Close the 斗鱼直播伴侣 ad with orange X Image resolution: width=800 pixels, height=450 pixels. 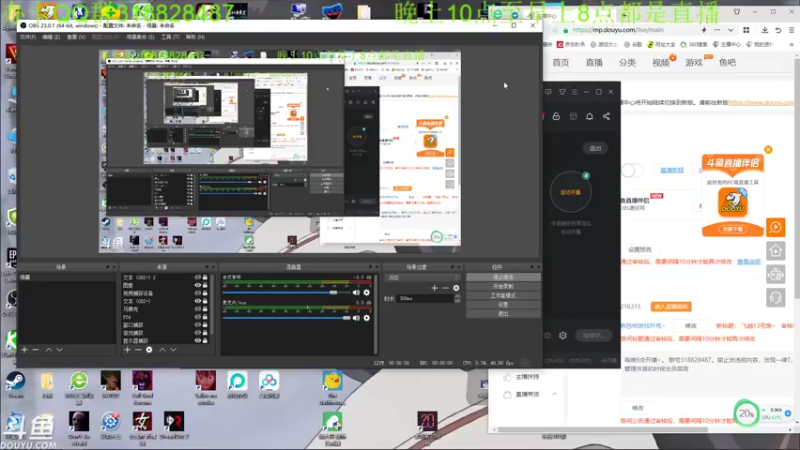click(x=768, y=149)
